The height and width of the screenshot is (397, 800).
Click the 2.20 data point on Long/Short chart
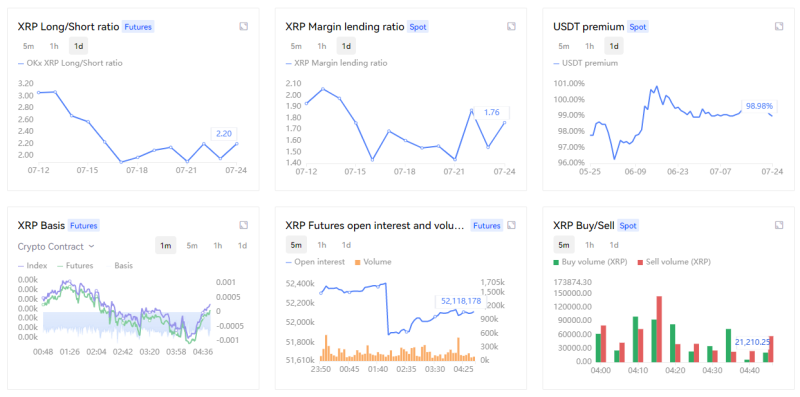coord(237,144)
